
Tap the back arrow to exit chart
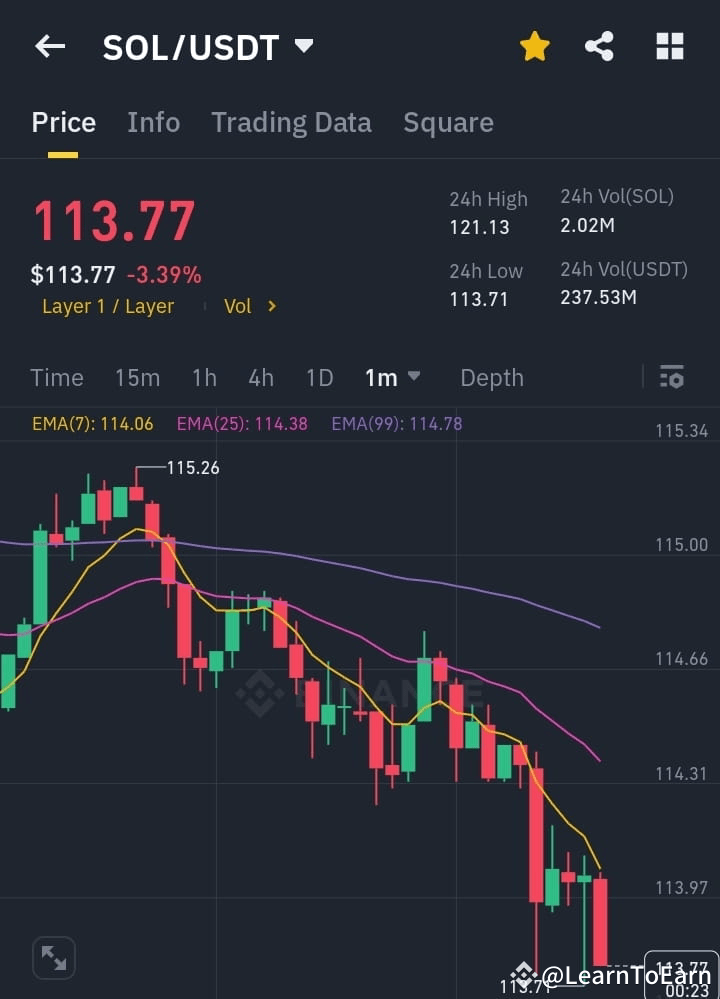50,46
